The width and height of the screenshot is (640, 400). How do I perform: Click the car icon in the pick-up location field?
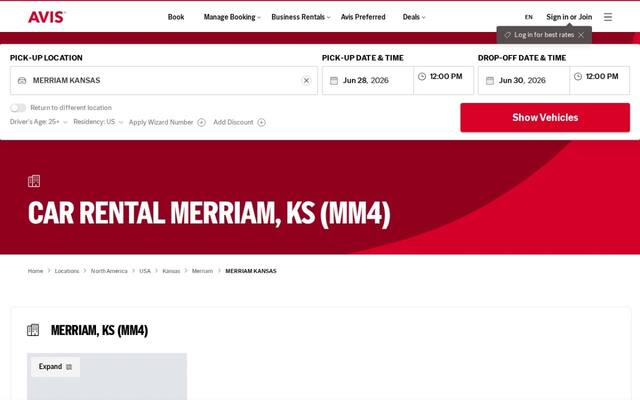click(x=22, y=80)
